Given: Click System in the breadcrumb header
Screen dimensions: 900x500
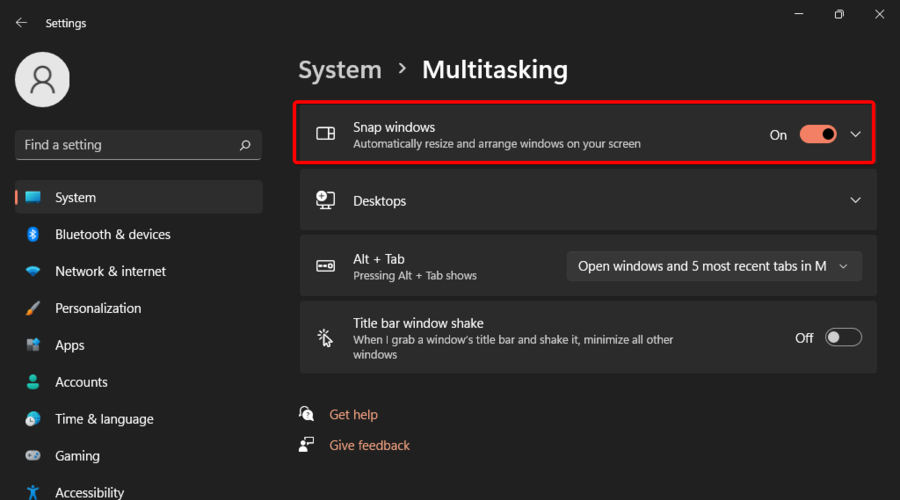Looking at the screenshot, I should 340,69.
